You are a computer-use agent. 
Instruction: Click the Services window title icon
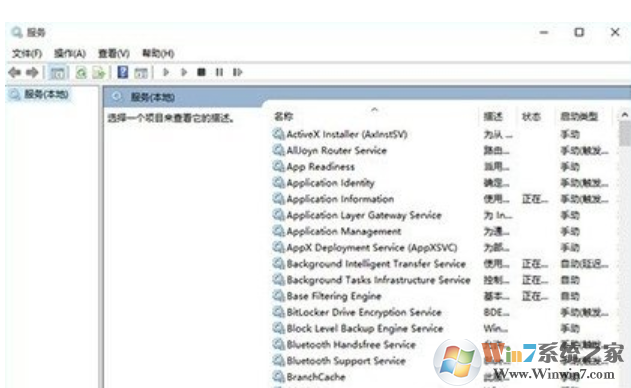click(x=17, y=32)
